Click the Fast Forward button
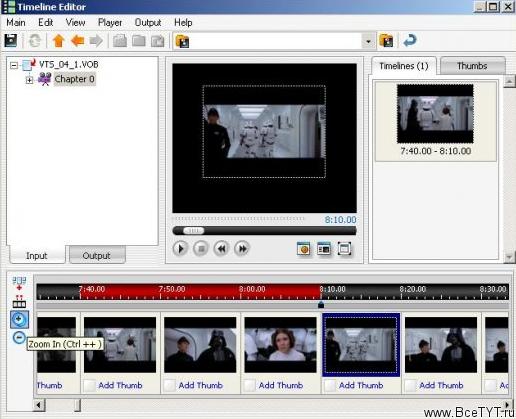Screen dimensions: 516x419 click(242, 249)
